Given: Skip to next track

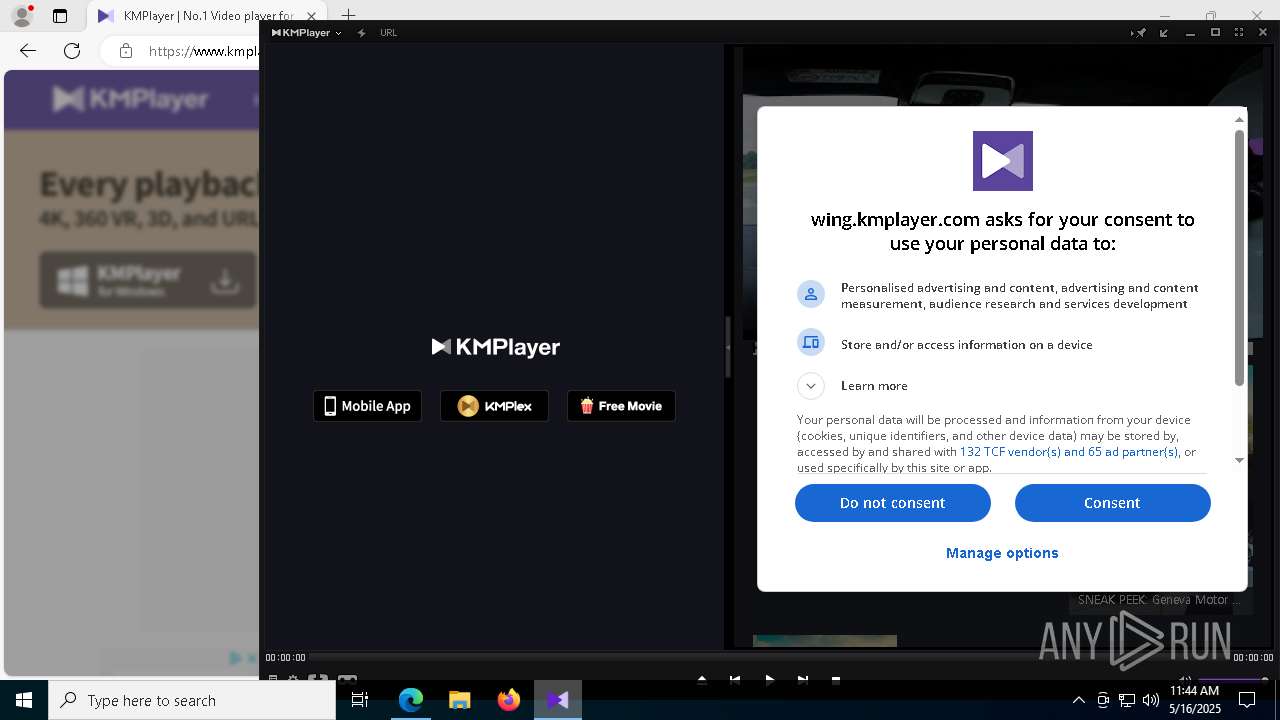Looking at the screenshot, I should click(802, 680).
